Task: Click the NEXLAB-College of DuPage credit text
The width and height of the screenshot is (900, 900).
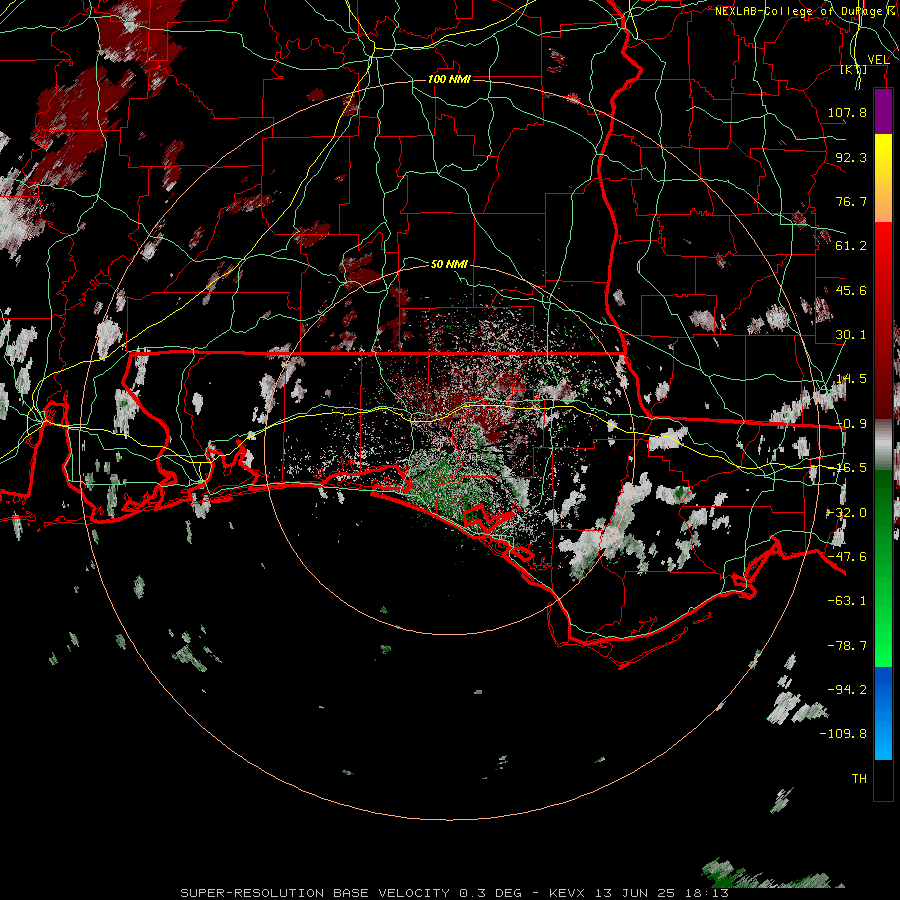Action: [x=802, y=11]
